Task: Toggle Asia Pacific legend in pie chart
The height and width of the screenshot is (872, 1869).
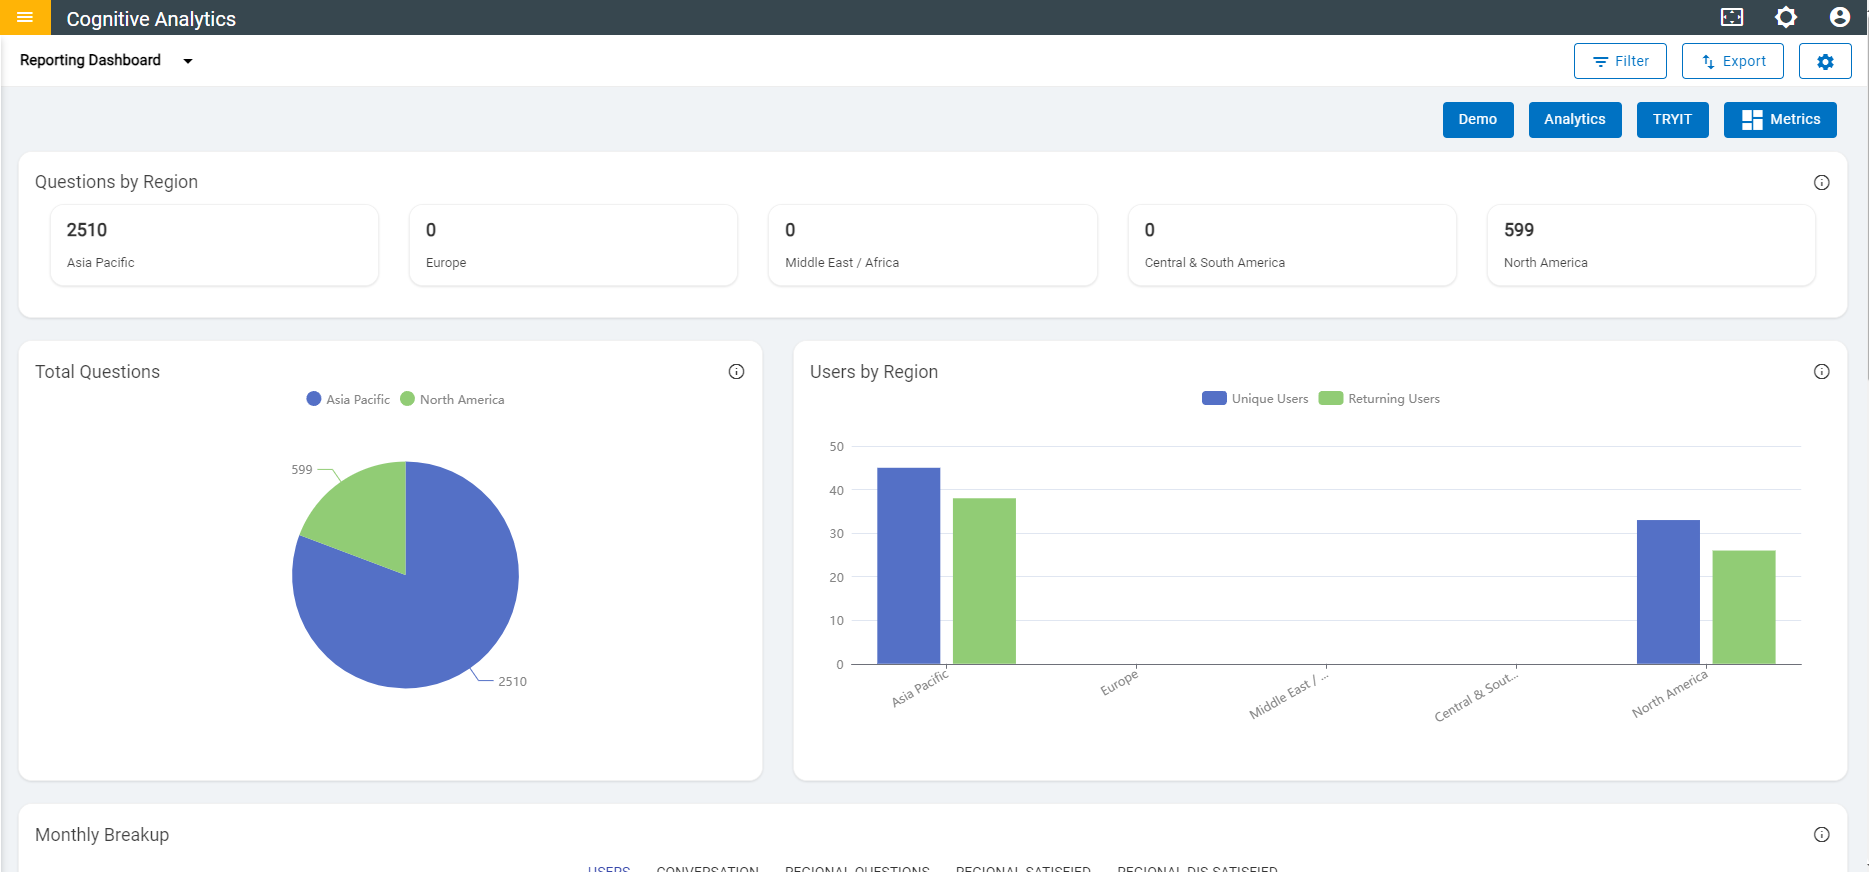Action: (348, 399)
